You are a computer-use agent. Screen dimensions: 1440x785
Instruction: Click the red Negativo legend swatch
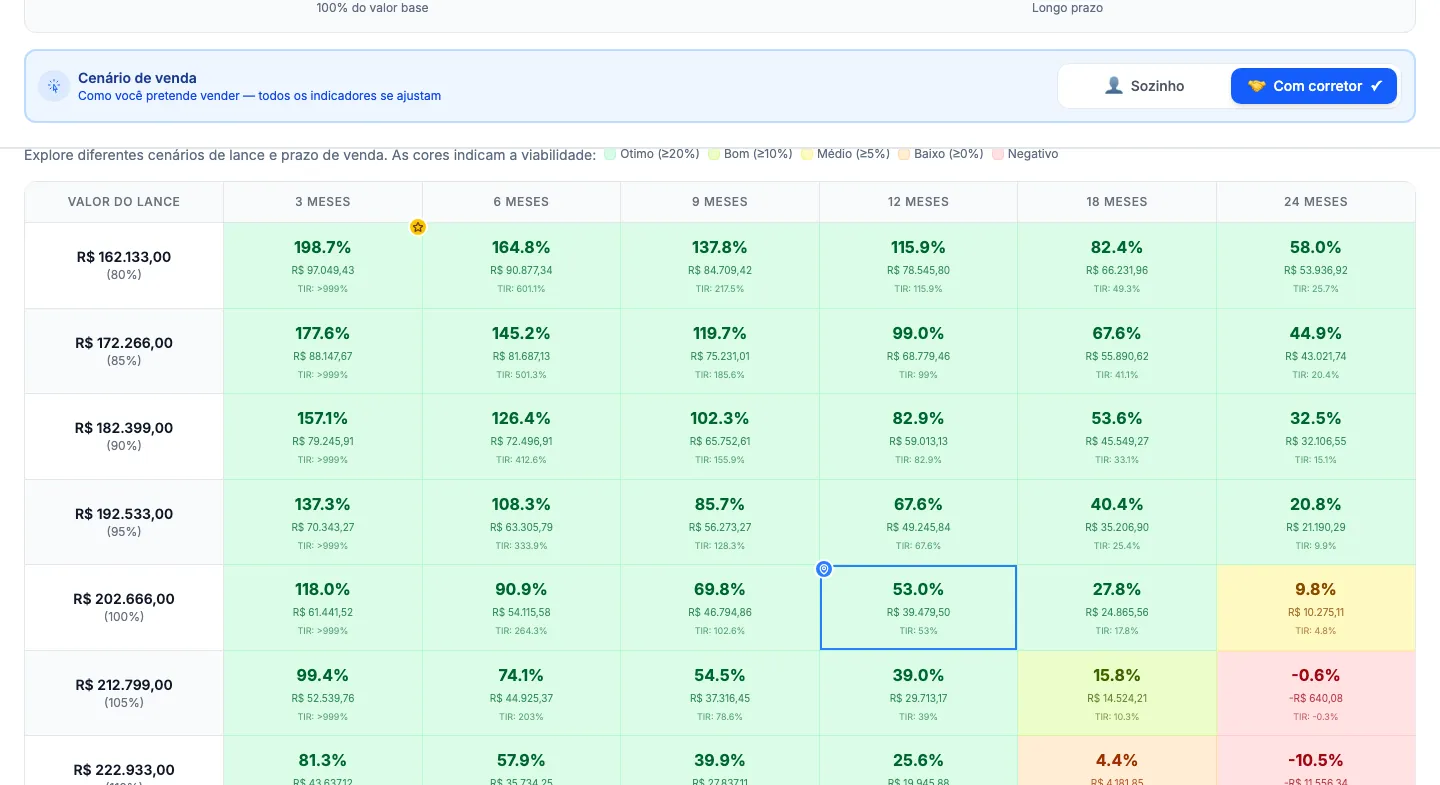[x=997, y=154]
